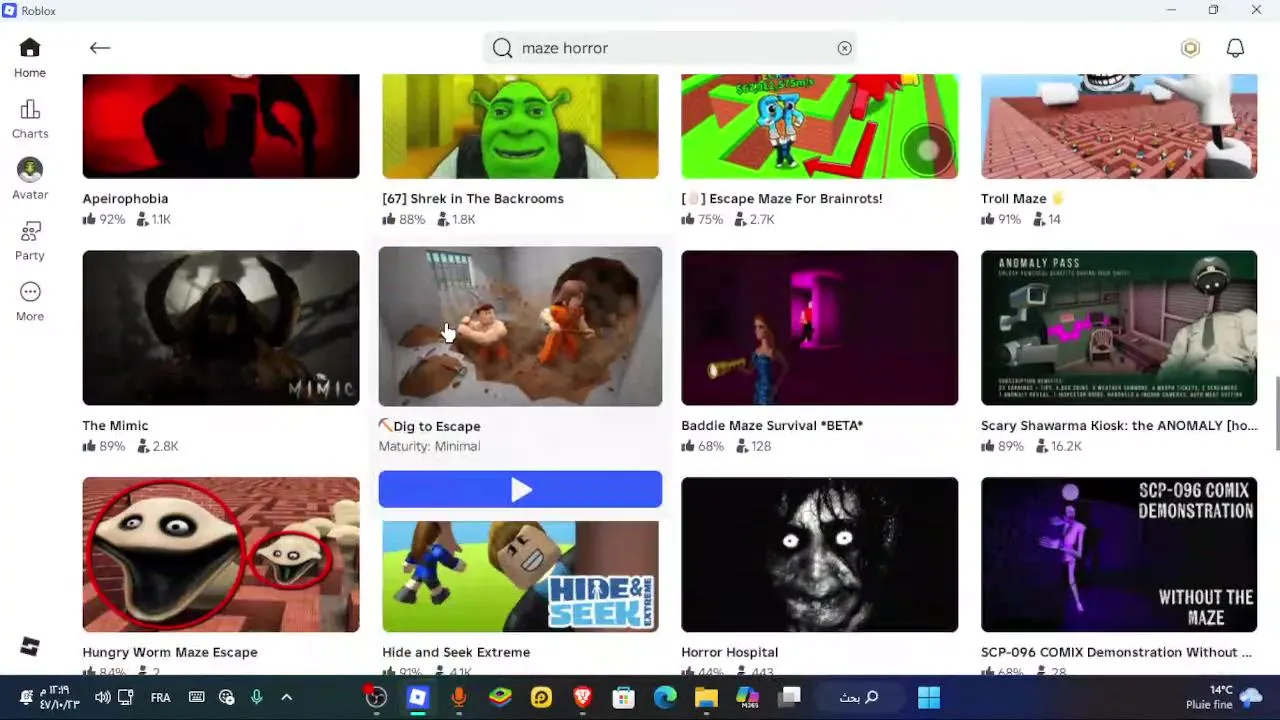Open The Mimic game thumbnail
Screen dimensions: 1280x720
coord(221,328)
